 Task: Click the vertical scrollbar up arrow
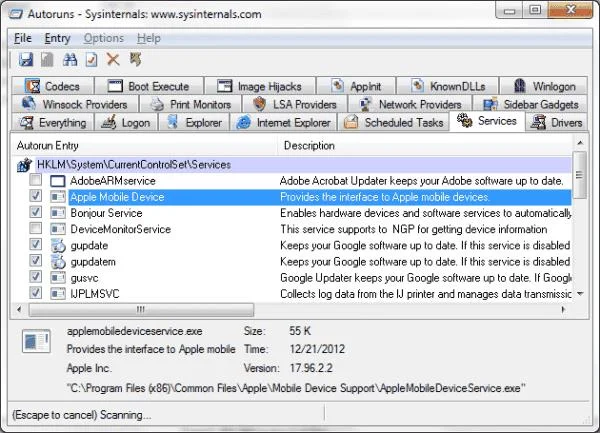(580, 143)
